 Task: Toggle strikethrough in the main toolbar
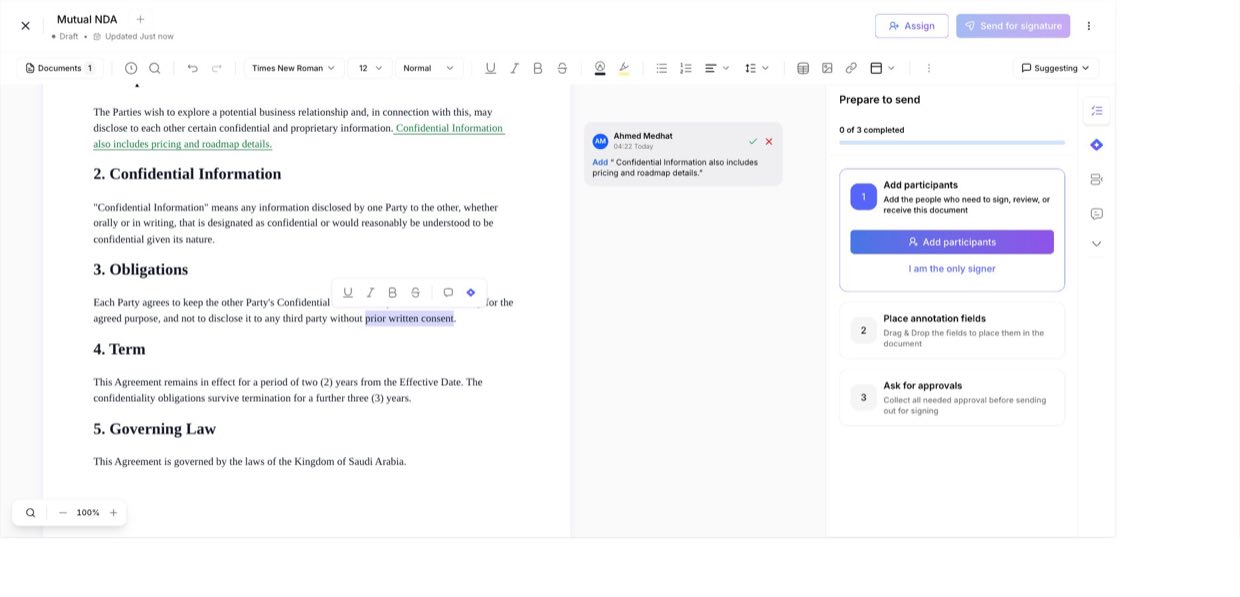pyautogui.click(x=562, y=68)
